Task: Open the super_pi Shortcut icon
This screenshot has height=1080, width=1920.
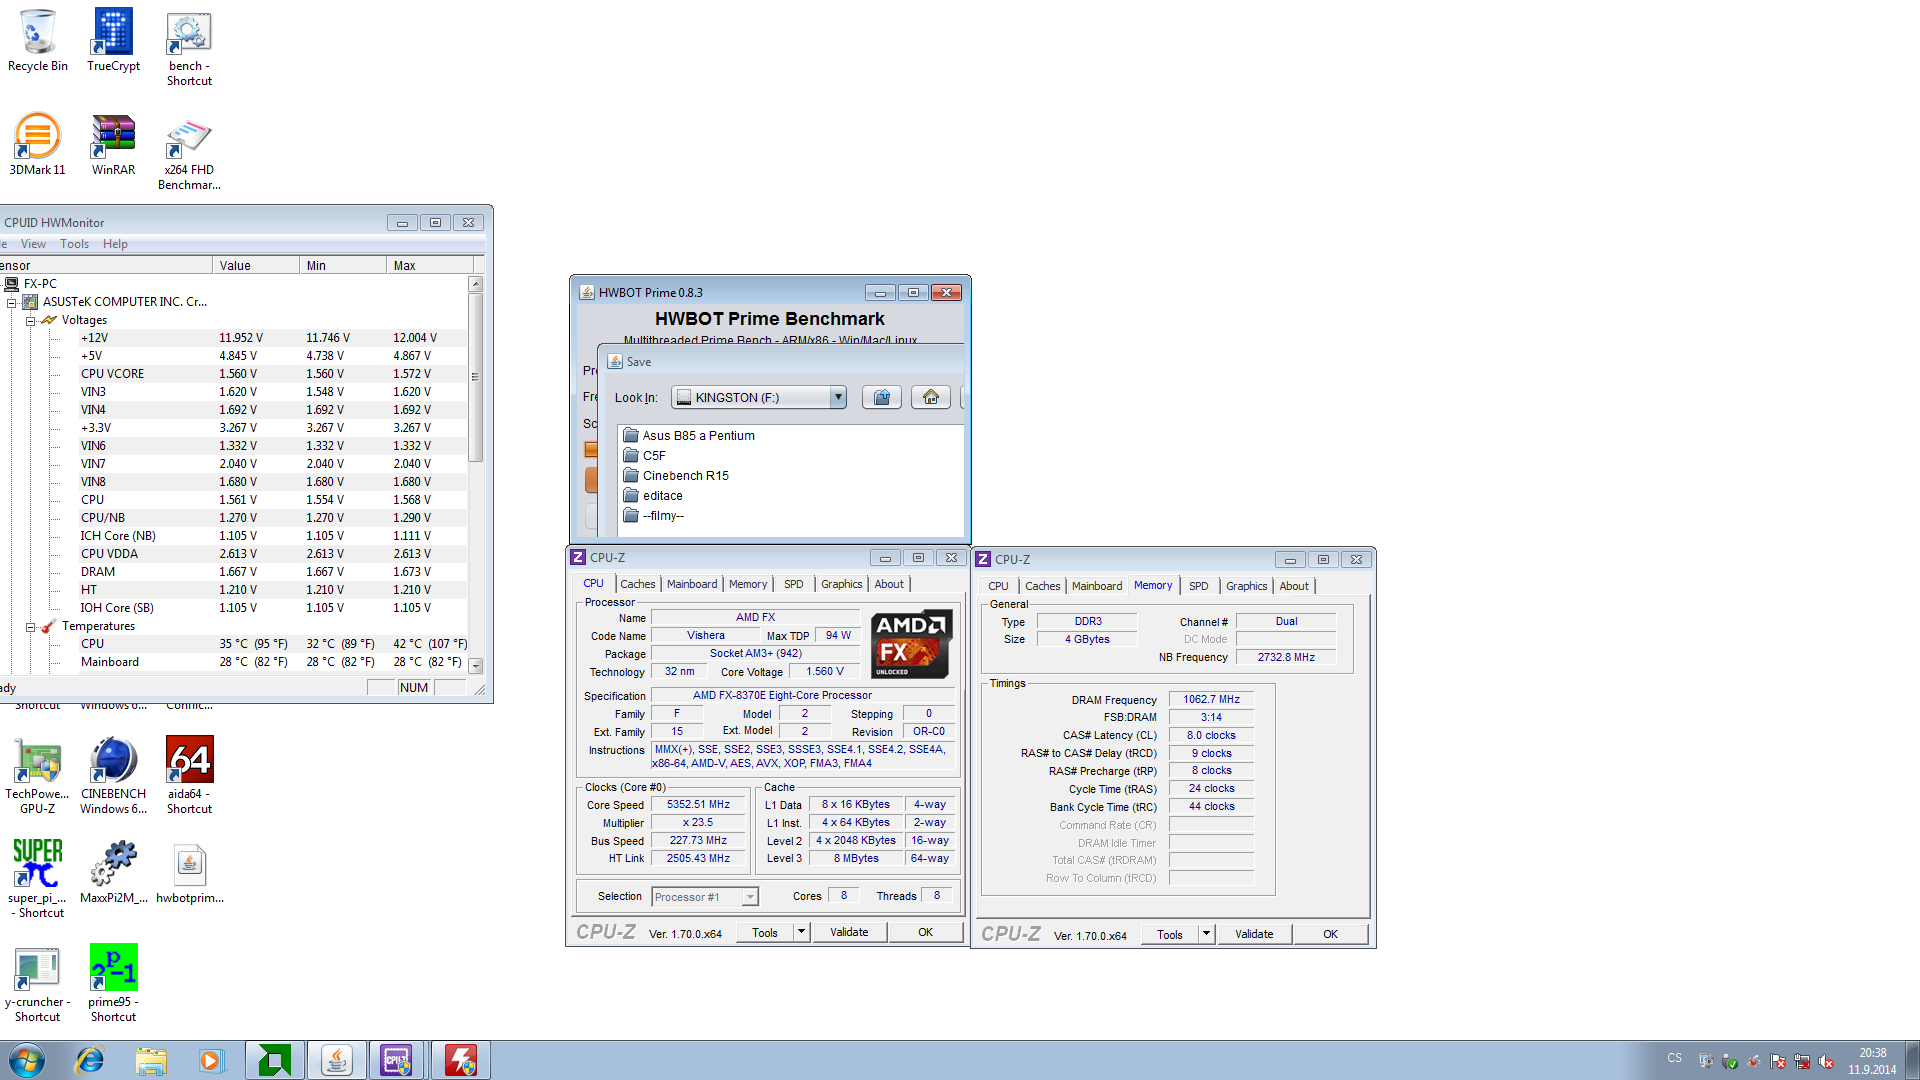Action: coord(37,878)
